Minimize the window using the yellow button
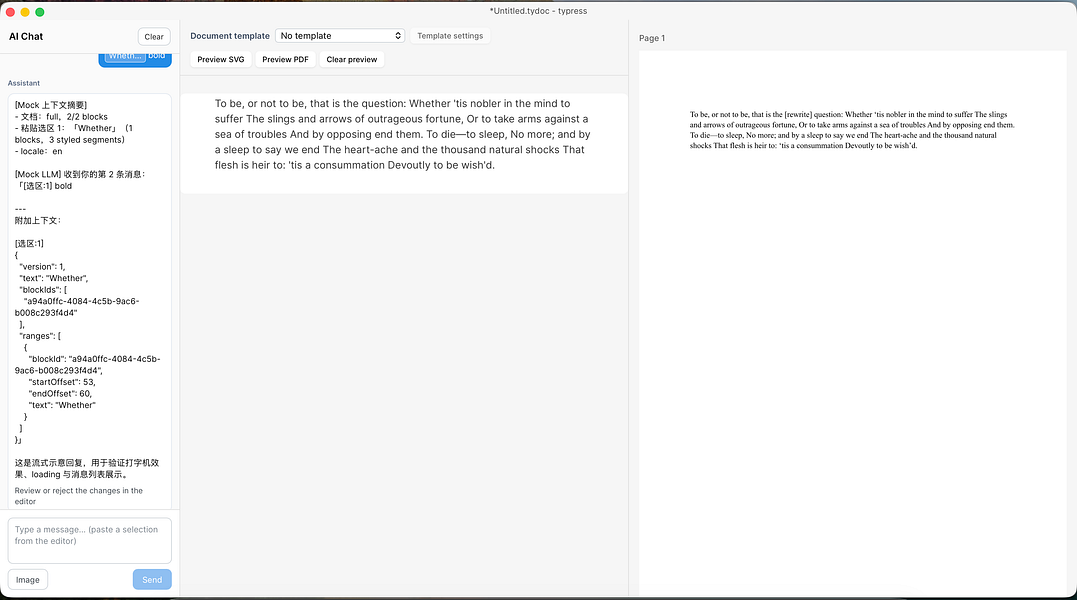This screenshot has width=1077, height=600. tap(25, 12)
